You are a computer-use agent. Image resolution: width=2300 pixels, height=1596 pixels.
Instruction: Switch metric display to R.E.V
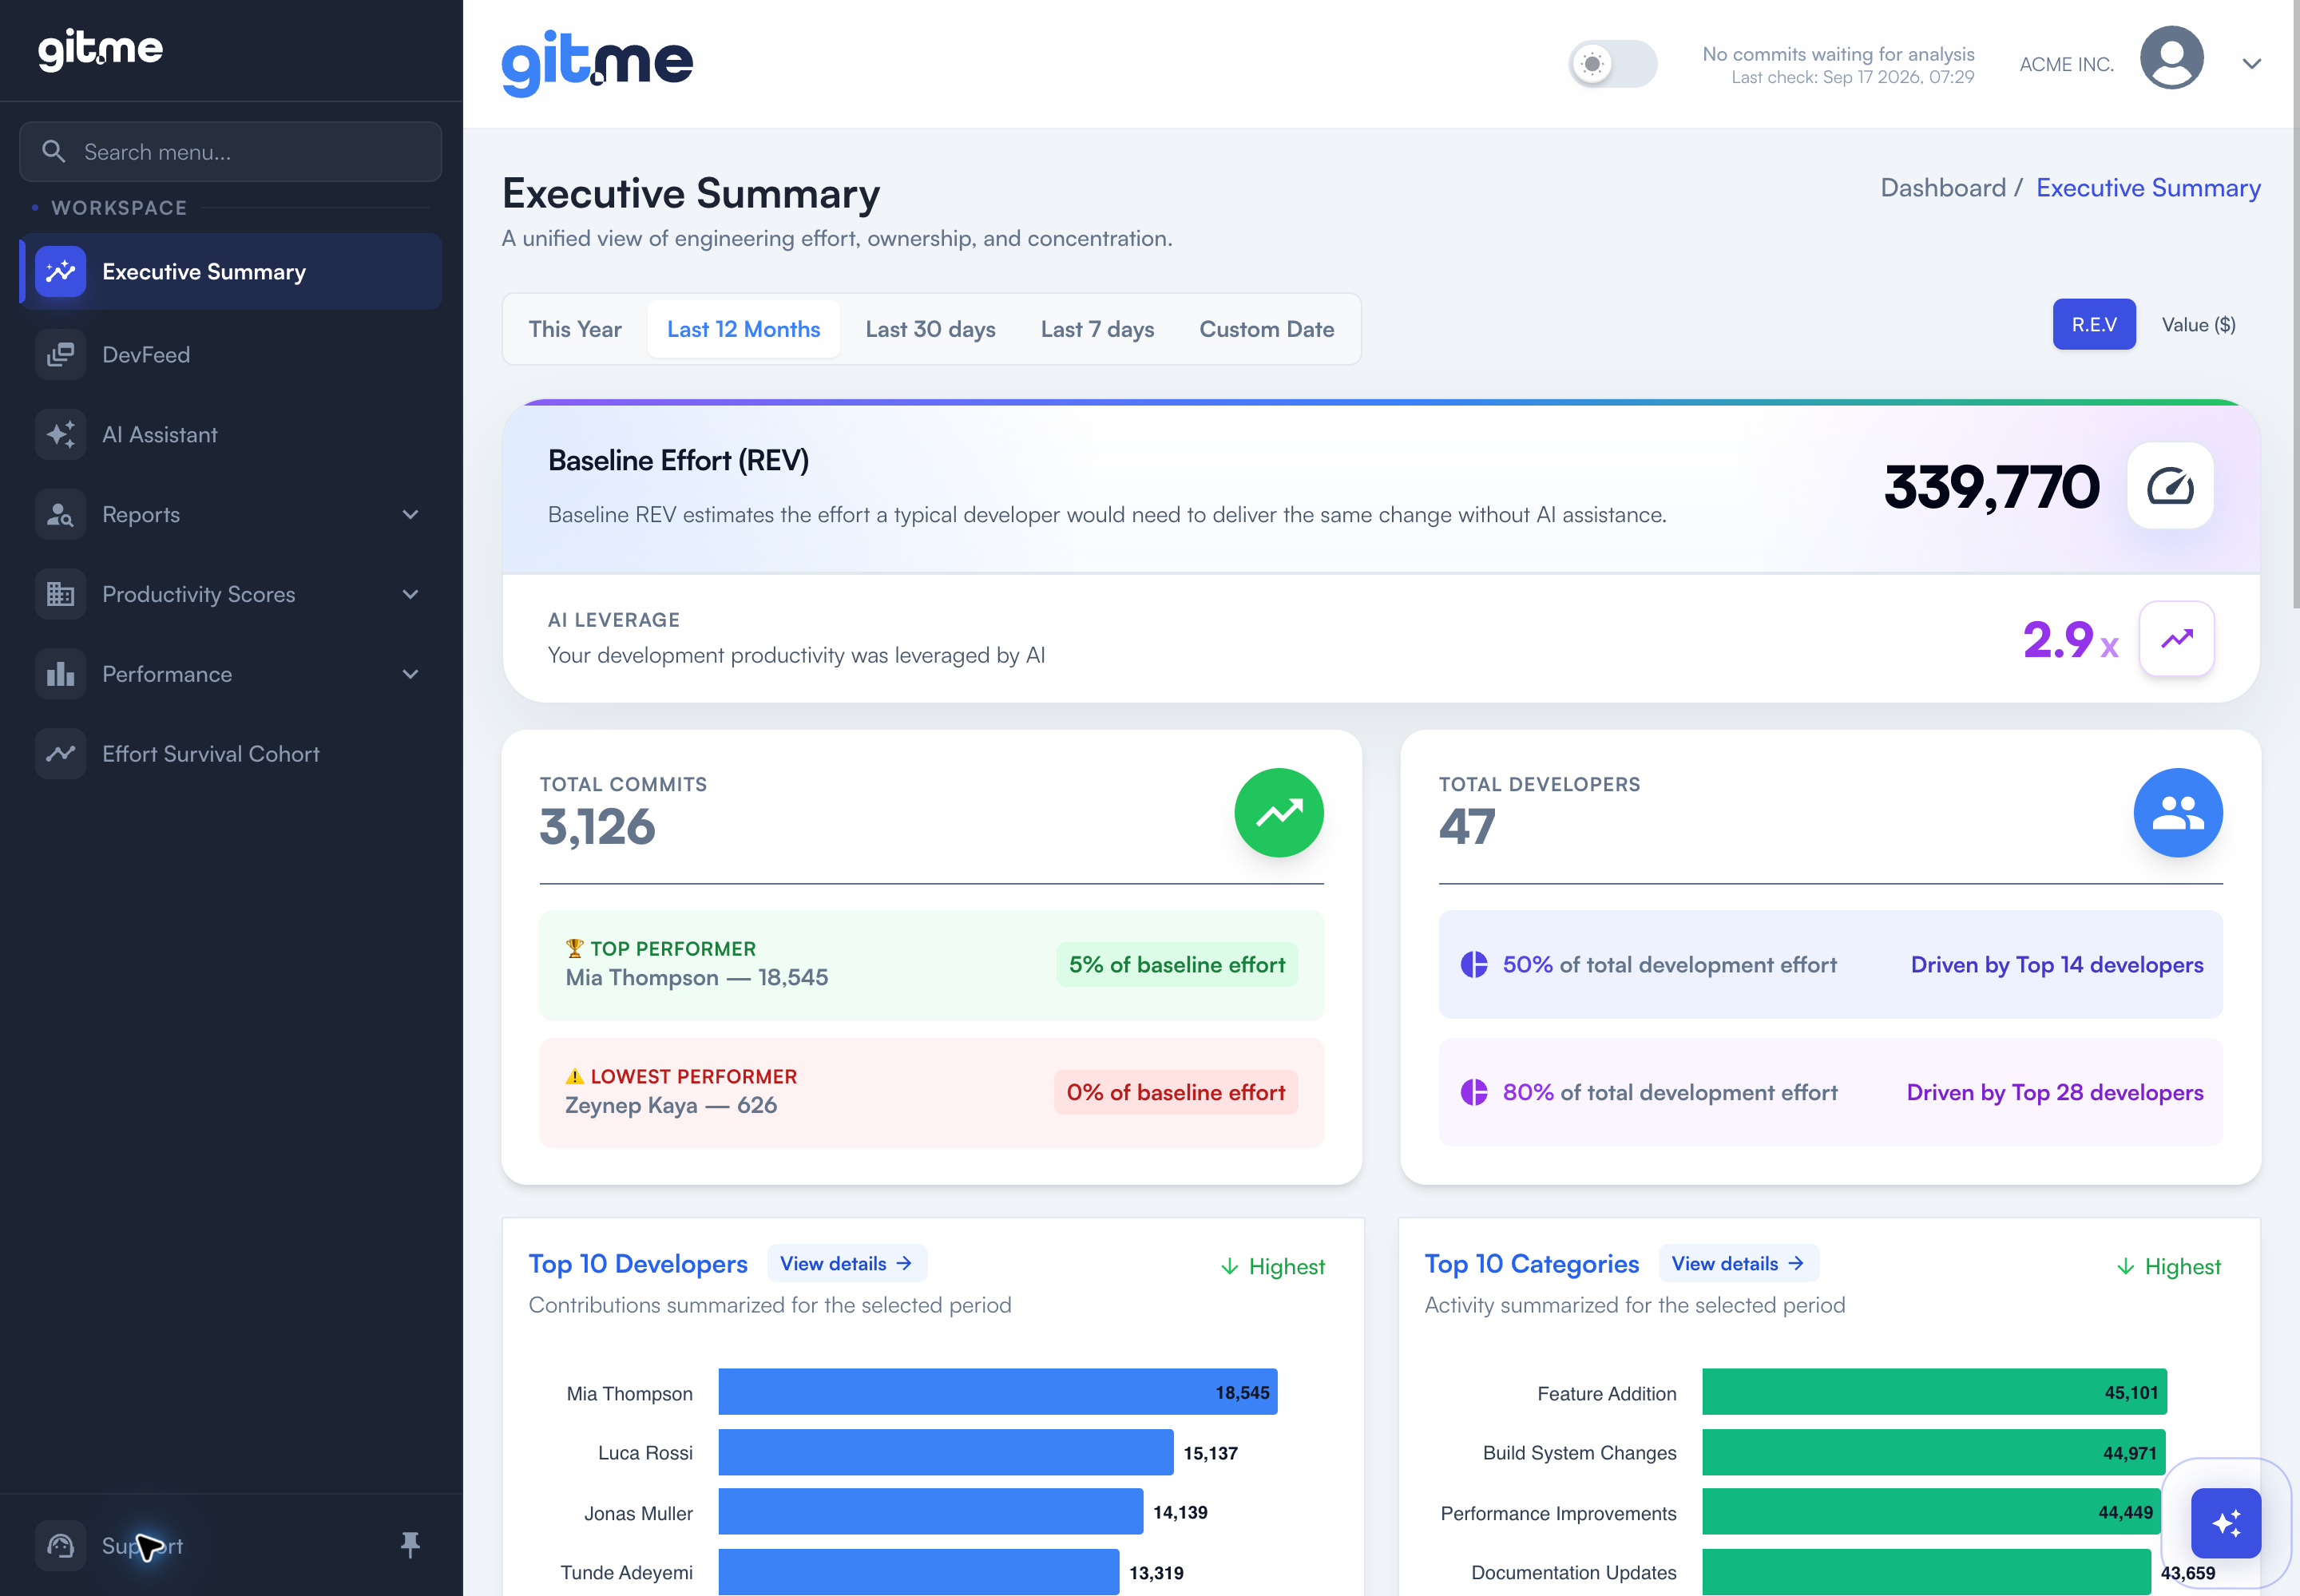click(2094, 325)
